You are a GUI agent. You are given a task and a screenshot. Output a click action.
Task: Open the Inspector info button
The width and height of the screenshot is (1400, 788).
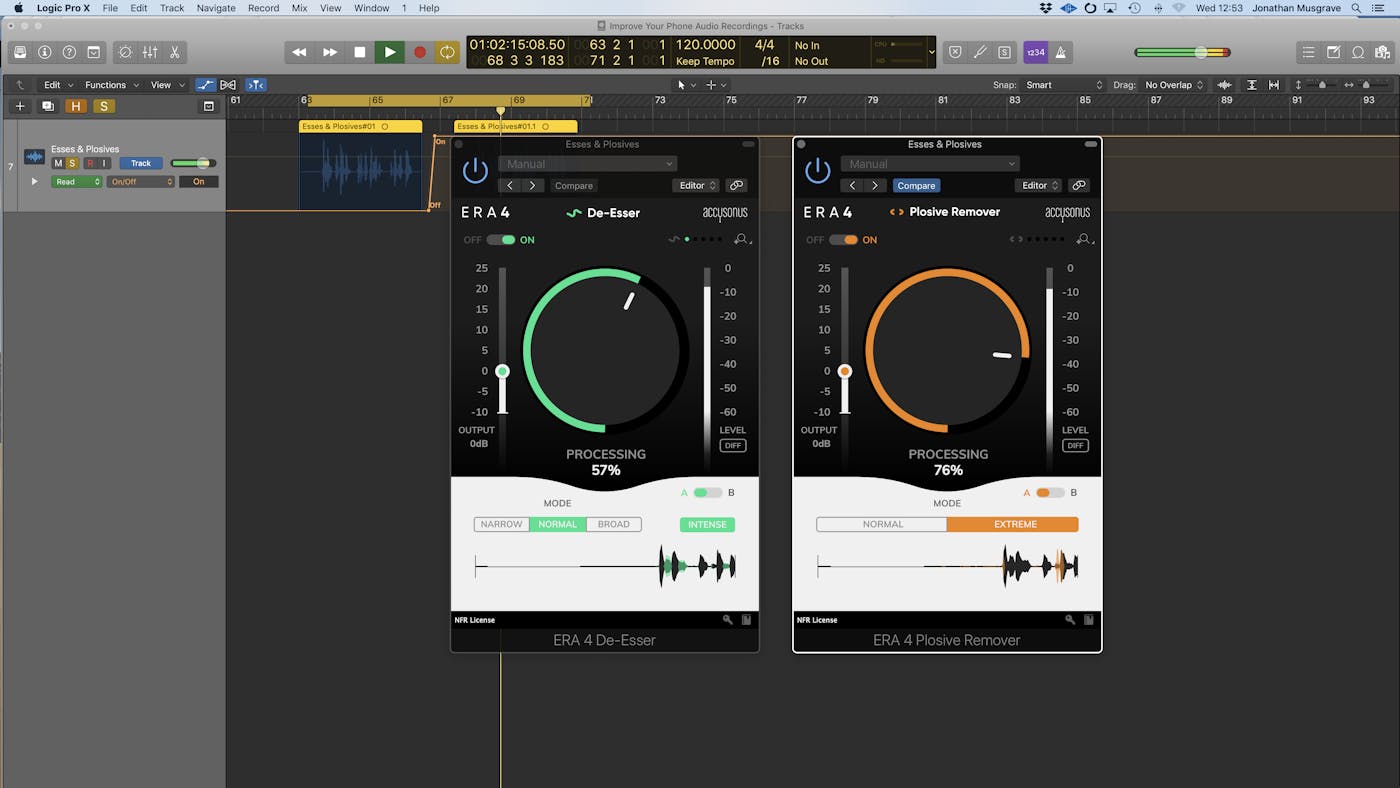pos(45,52)
